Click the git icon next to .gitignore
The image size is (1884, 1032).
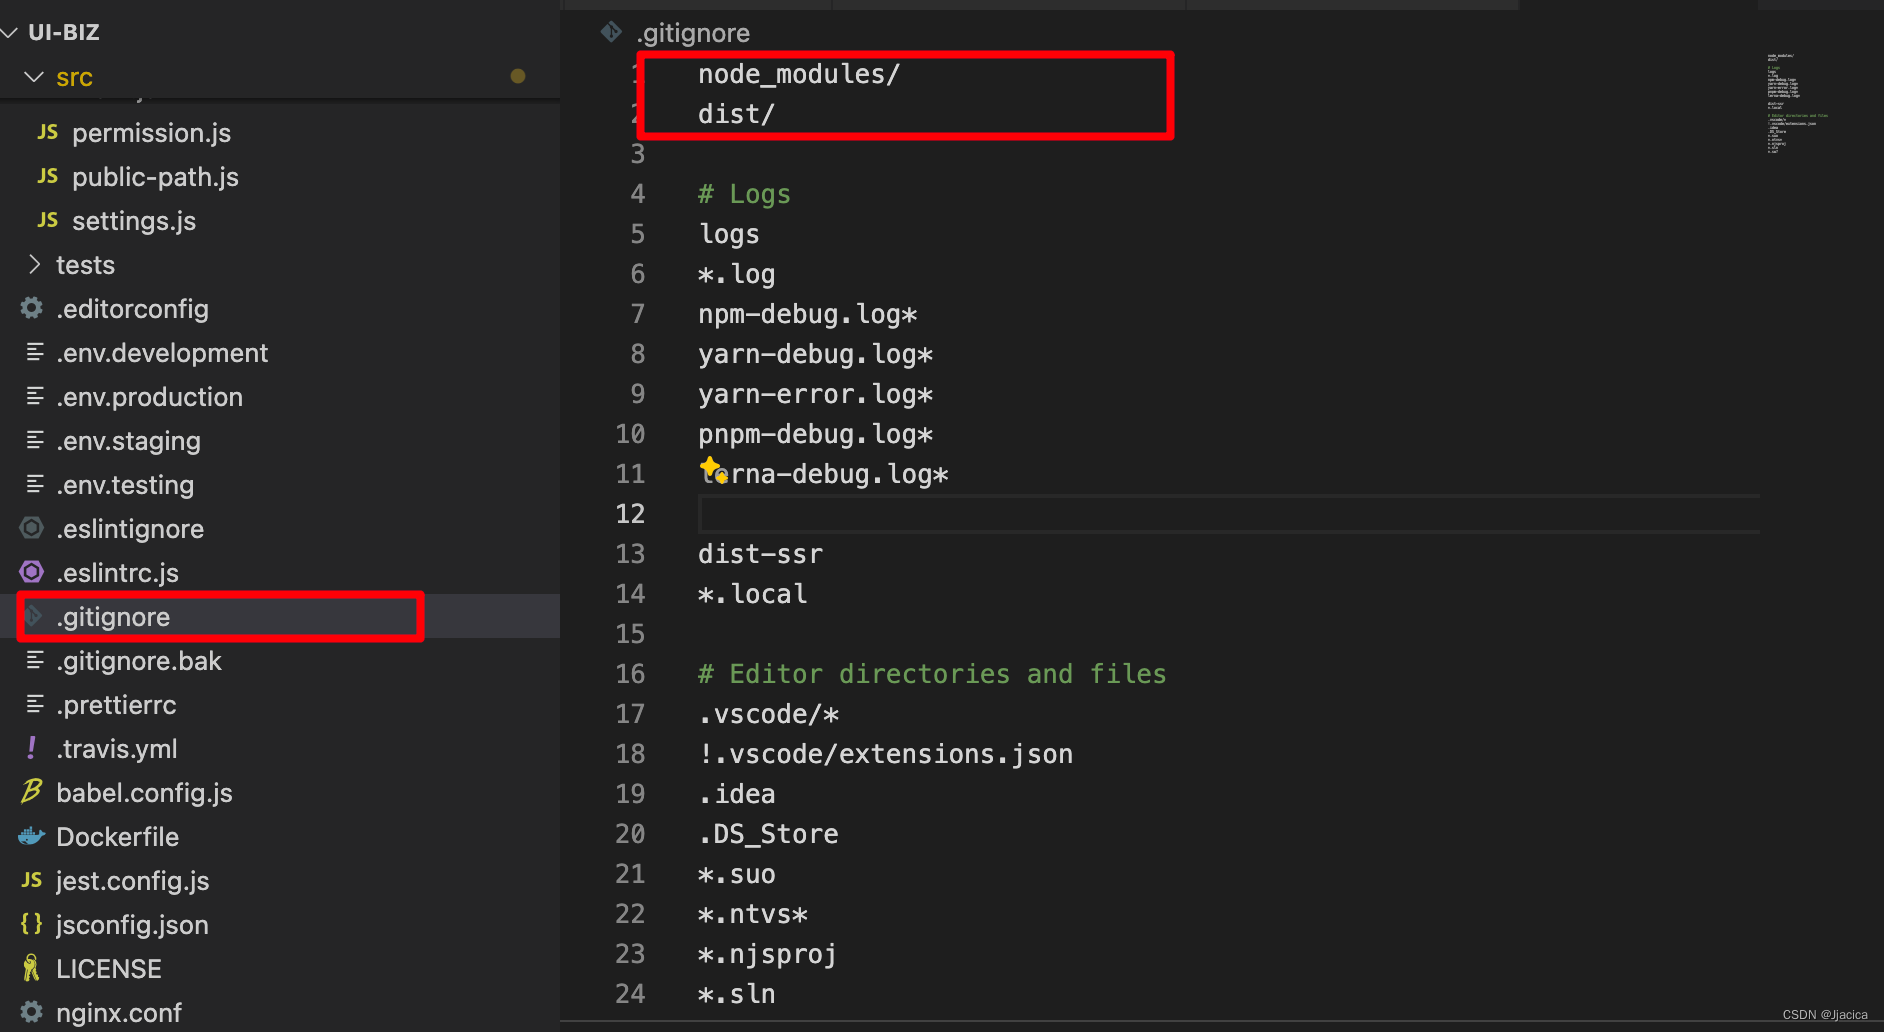point(31,617)
